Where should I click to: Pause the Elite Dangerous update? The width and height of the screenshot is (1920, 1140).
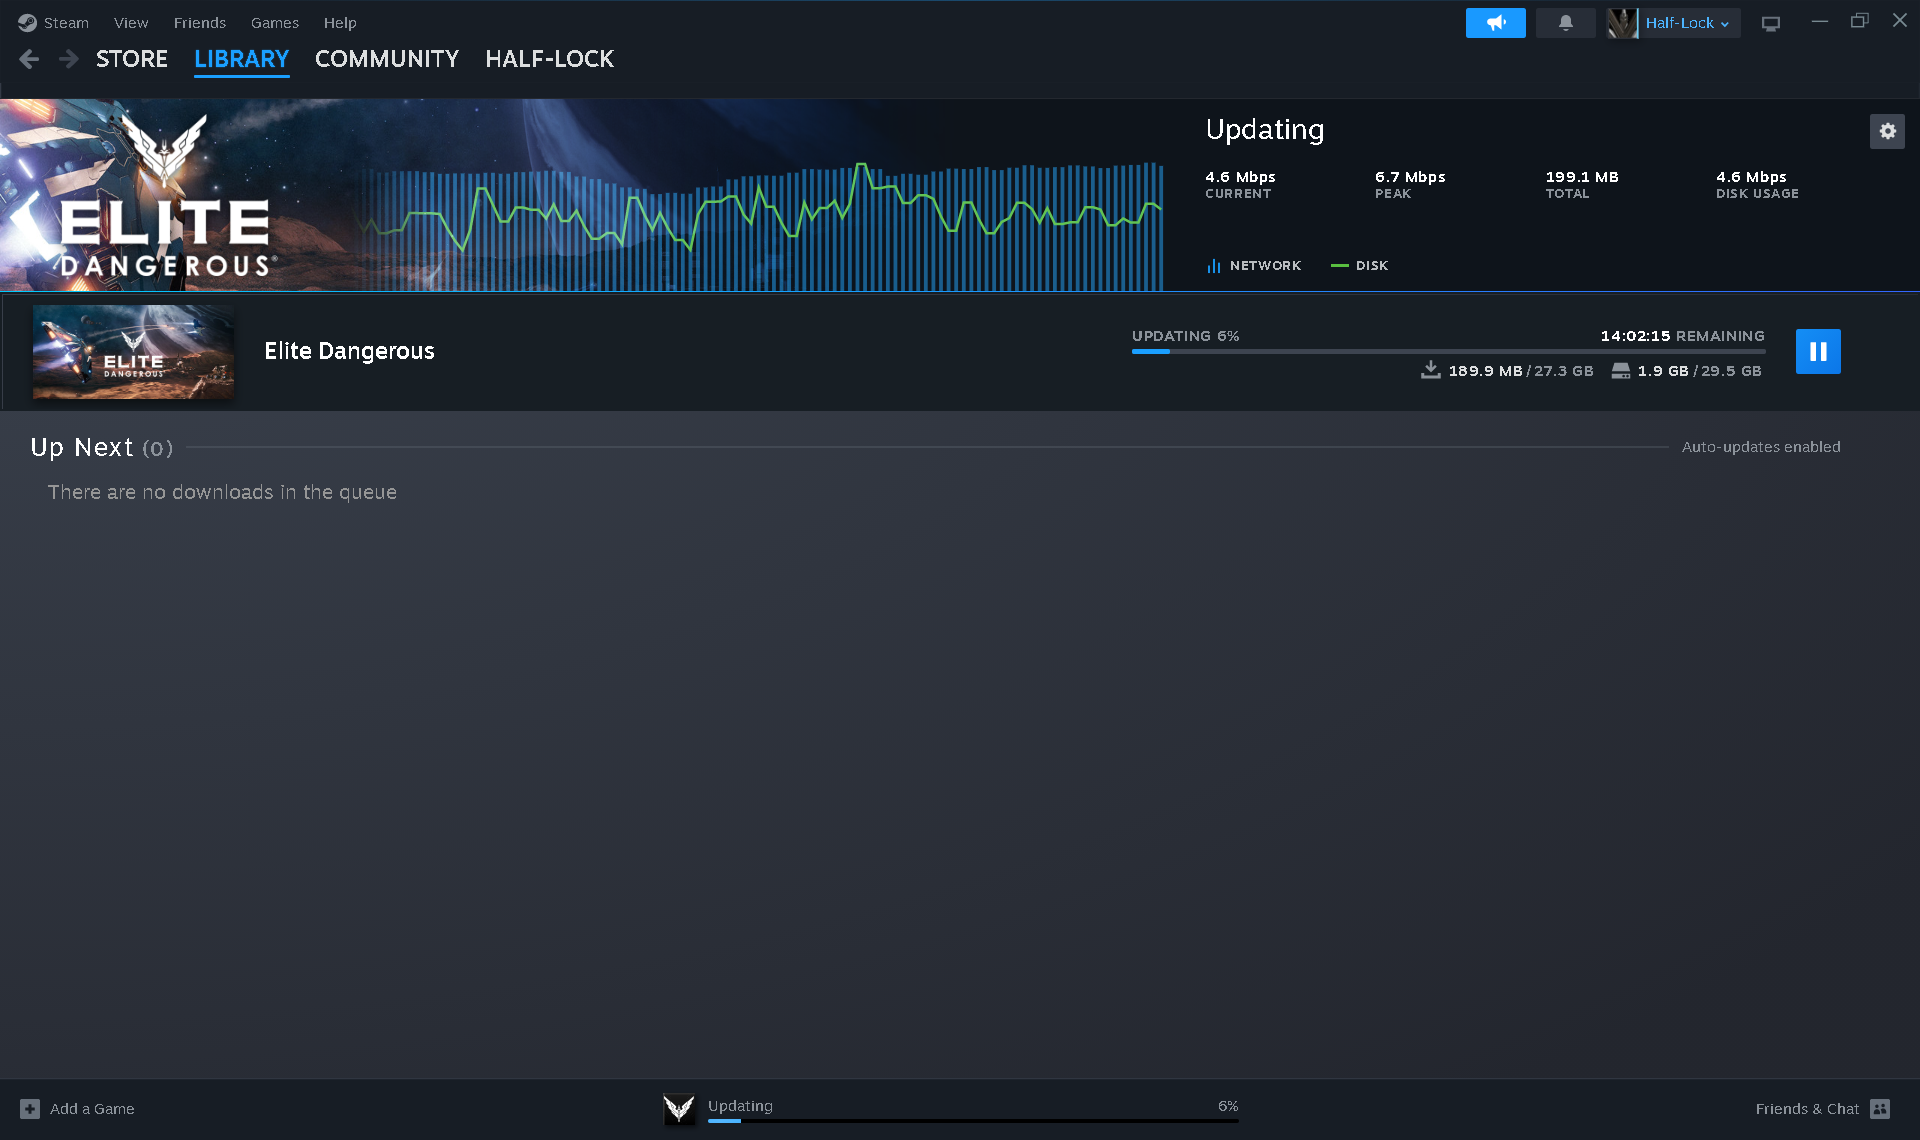1817,351
